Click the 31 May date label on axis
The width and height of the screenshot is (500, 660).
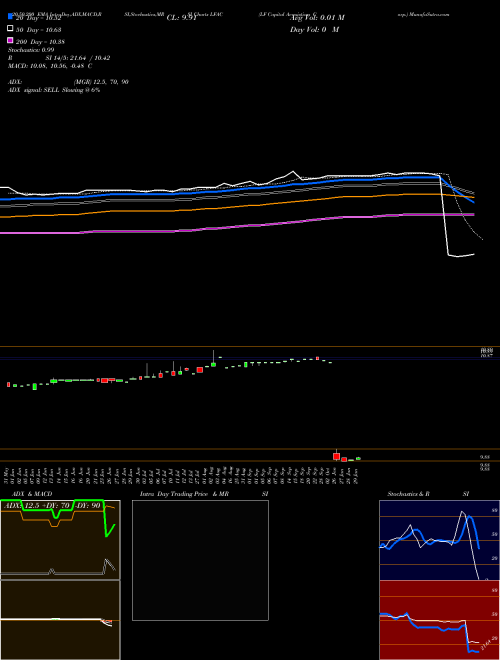[x=7, y=475]
